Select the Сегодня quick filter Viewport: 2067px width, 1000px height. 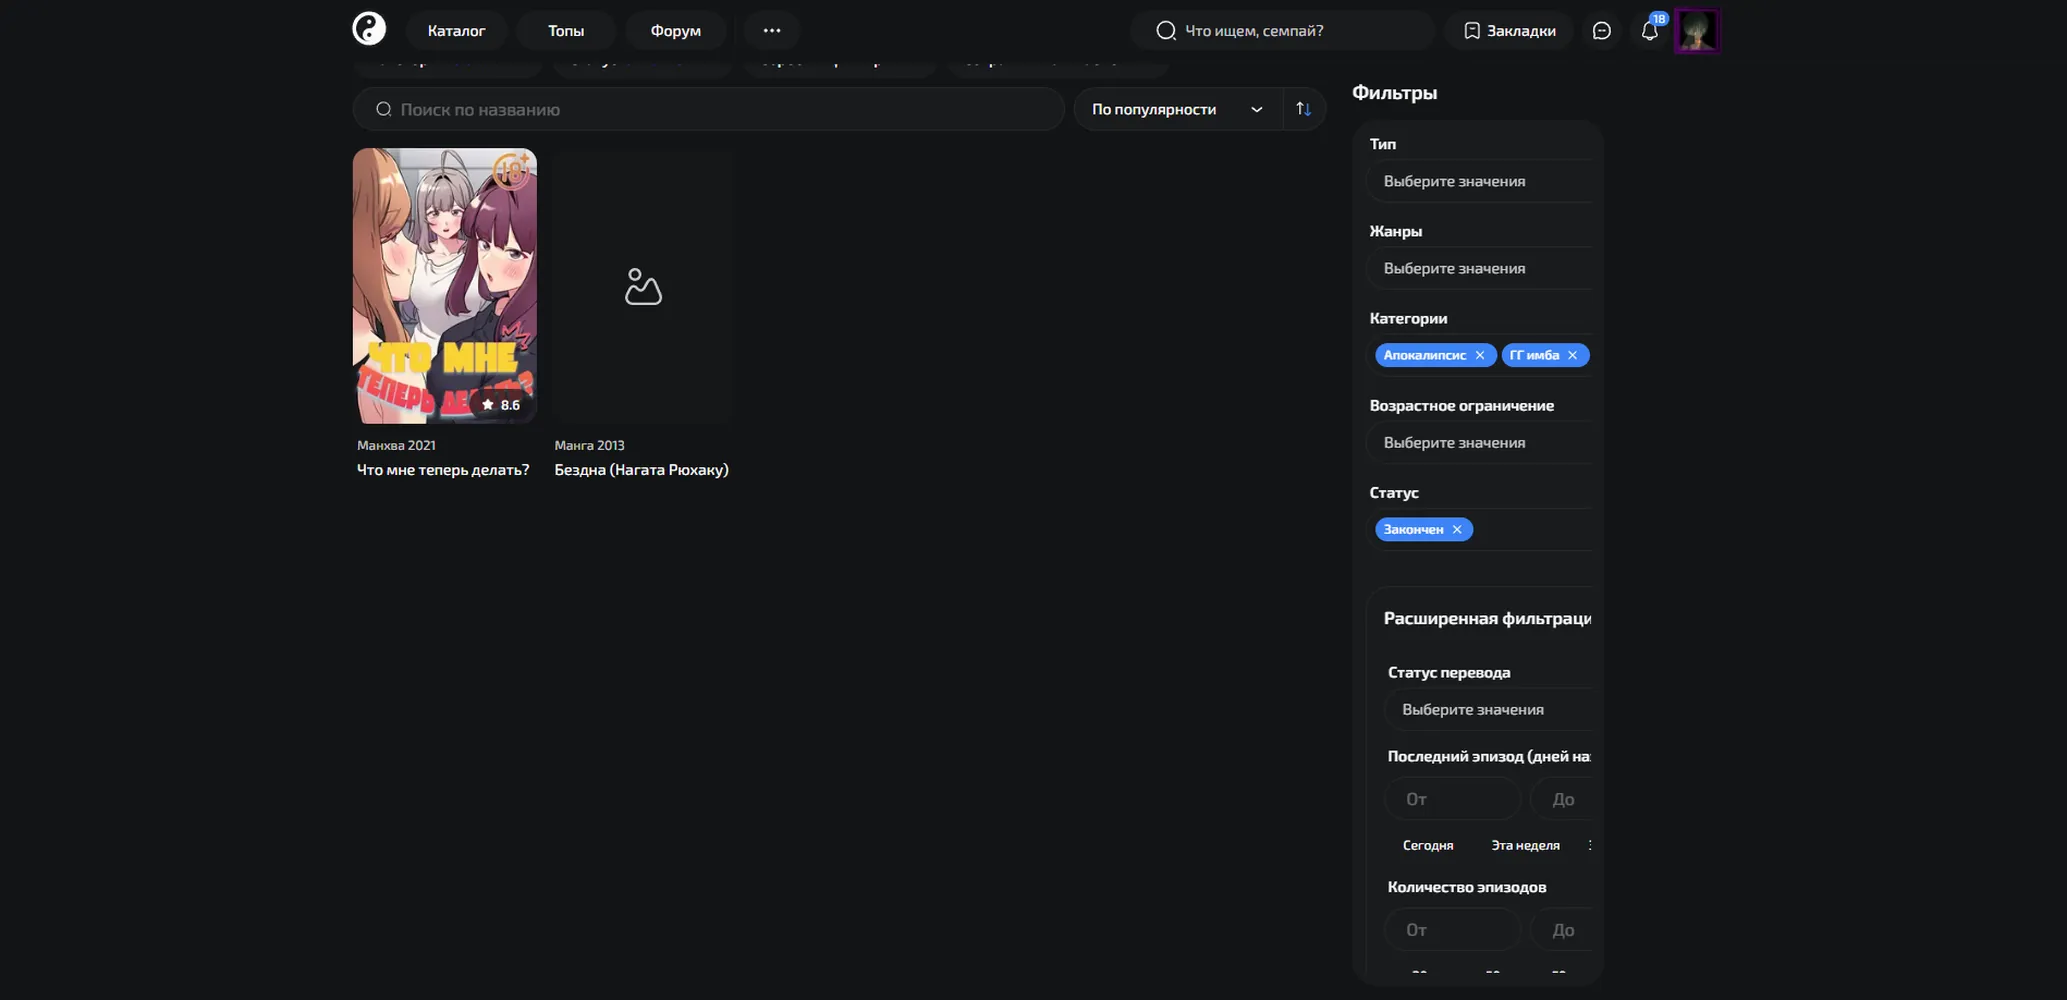pyautogui.click(x=1428, y=845)
